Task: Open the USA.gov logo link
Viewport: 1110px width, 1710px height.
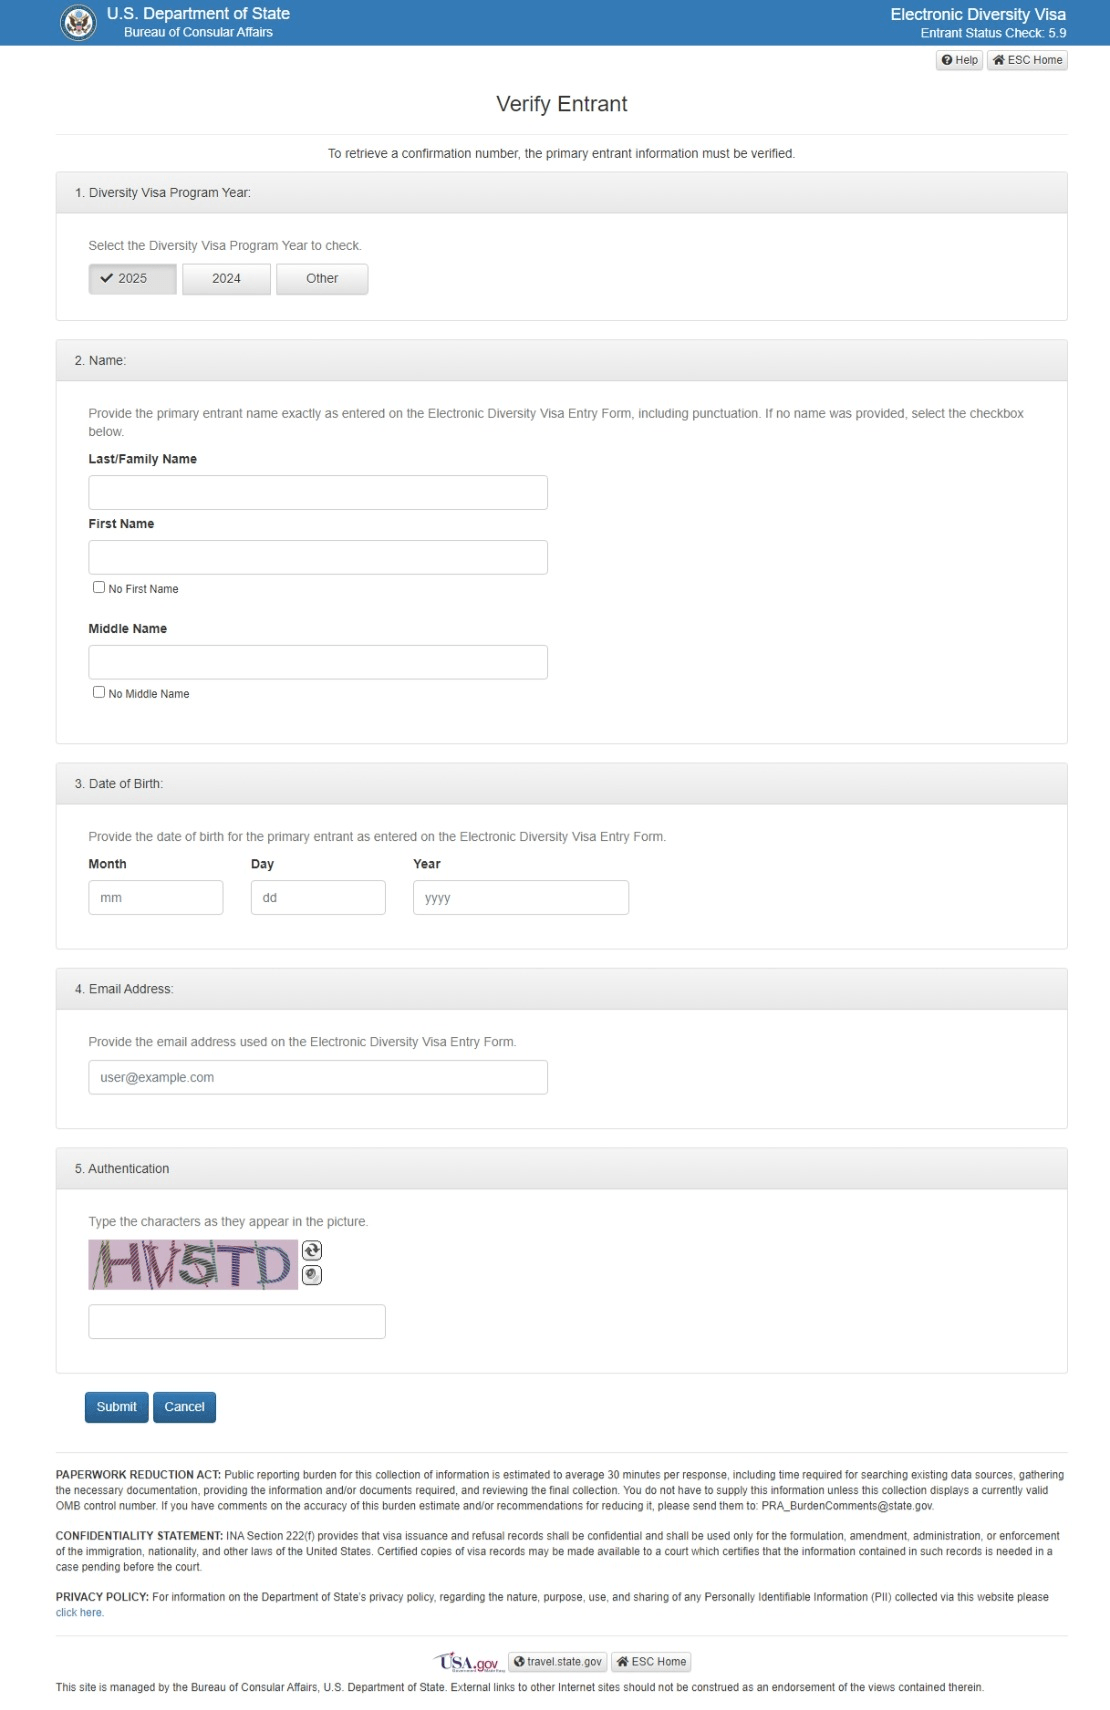Action: (469, 1662)
